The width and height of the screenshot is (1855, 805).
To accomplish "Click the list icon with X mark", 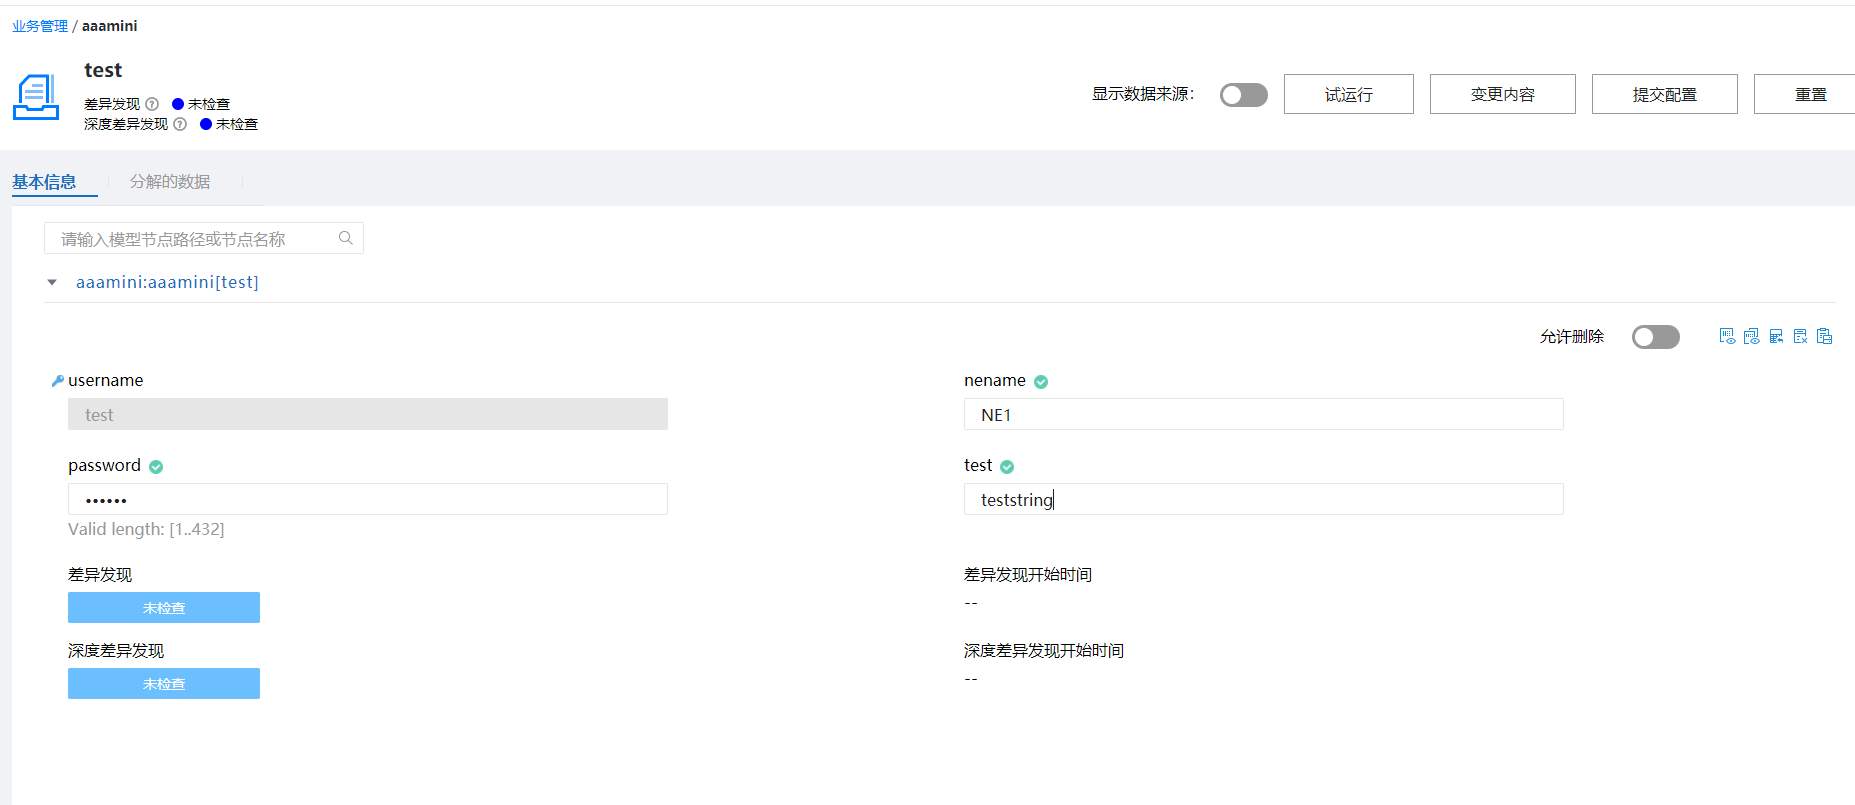I will pyautogui.click(x=1800, y=336).
